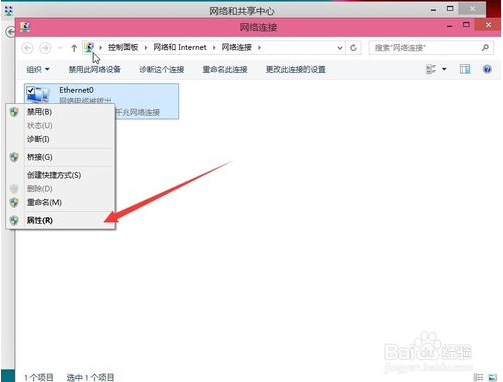The width and height of the screenshot is (503, 382).
Task: Click the Network Connections window title icon
Action: tap(25, 27)
